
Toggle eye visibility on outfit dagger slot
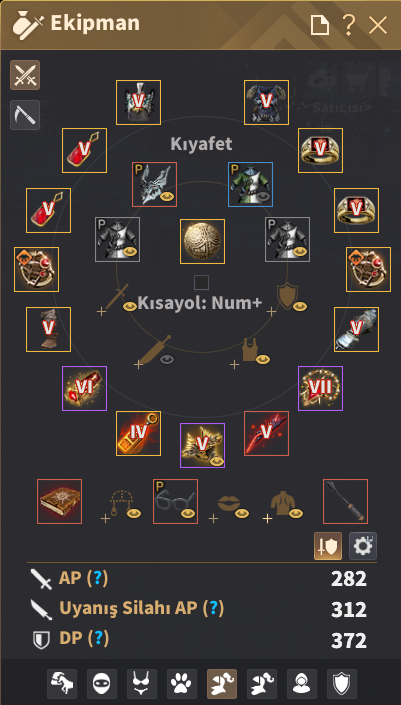(167, 359)
